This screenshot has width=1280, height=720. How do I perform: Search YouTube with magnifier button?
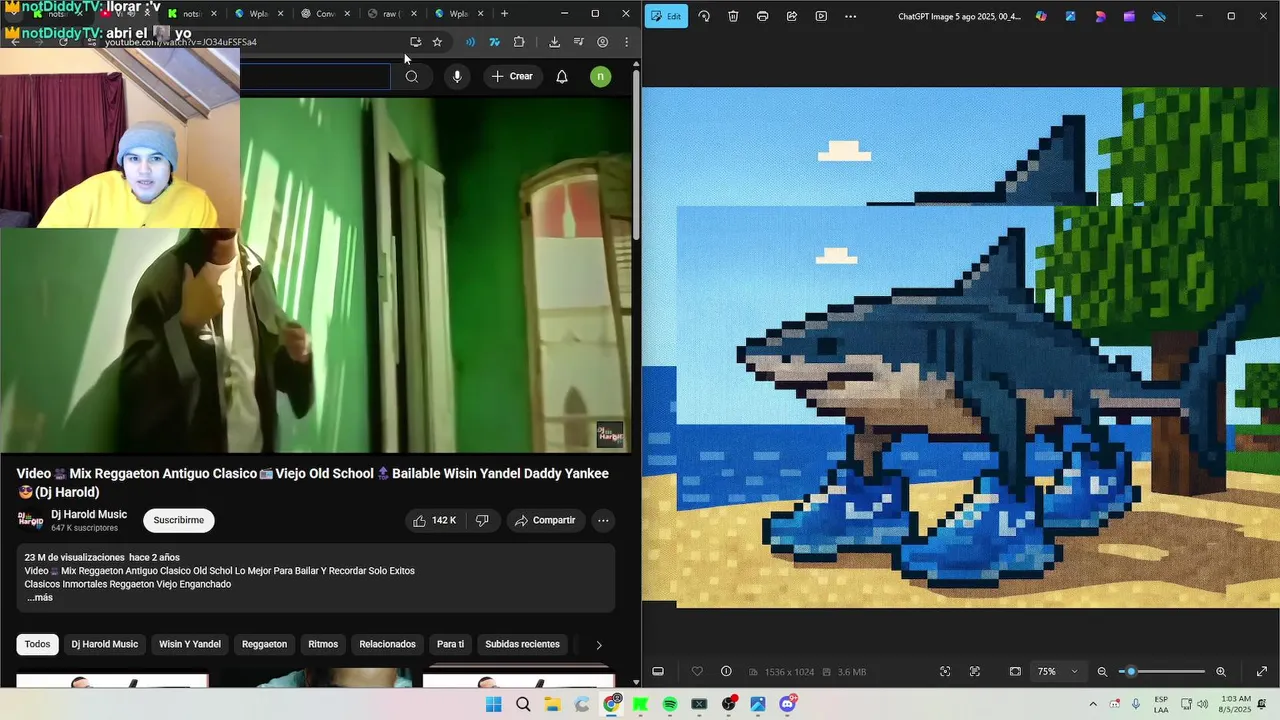pyautogui.click(x=411, y=76)
